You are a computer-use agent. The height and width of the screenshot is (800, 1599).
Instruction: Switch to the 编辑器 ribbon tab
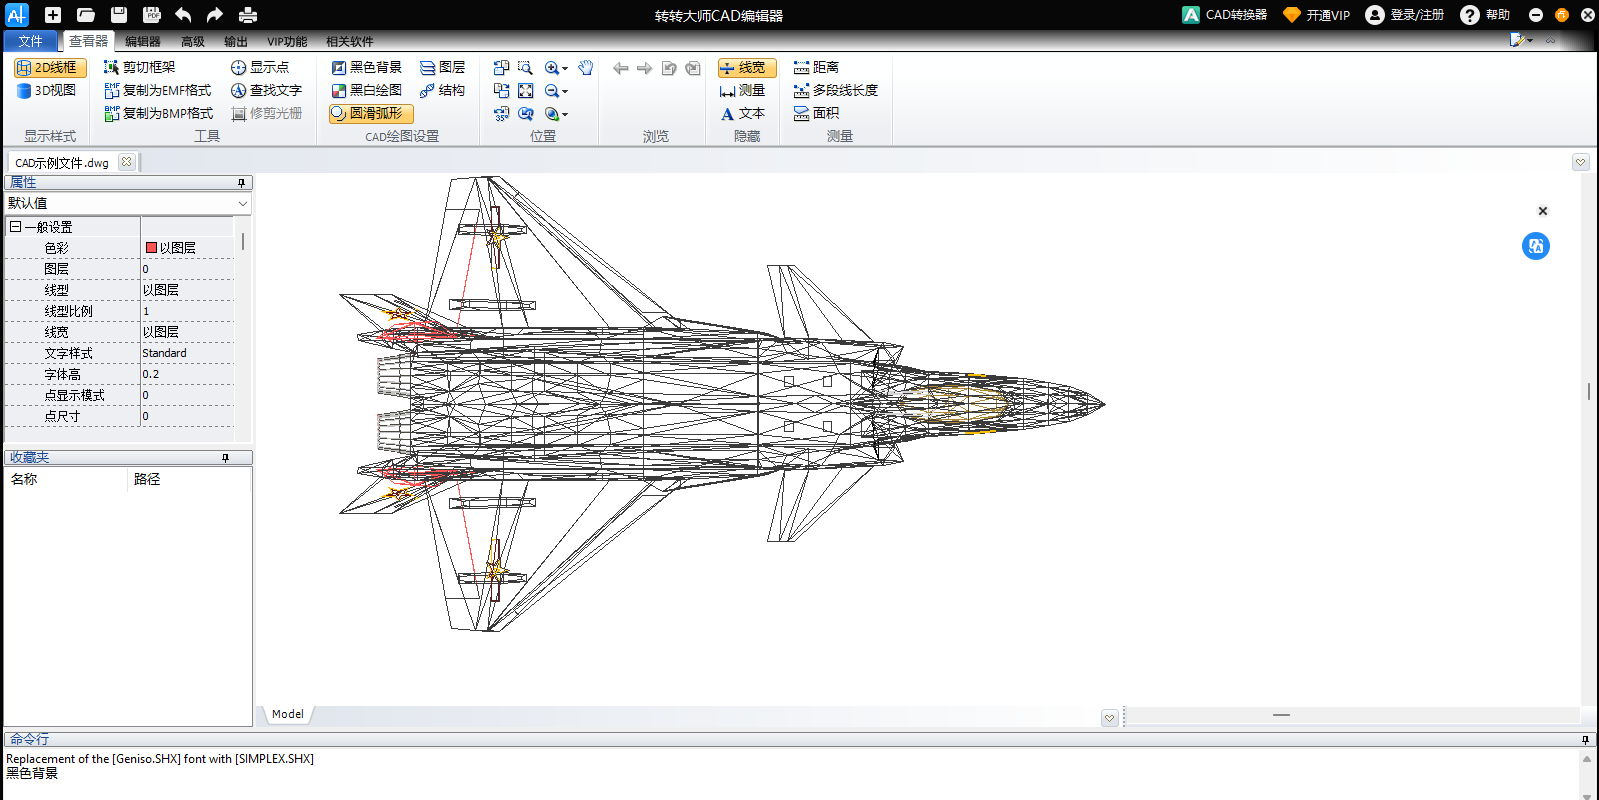pos(142,42)
